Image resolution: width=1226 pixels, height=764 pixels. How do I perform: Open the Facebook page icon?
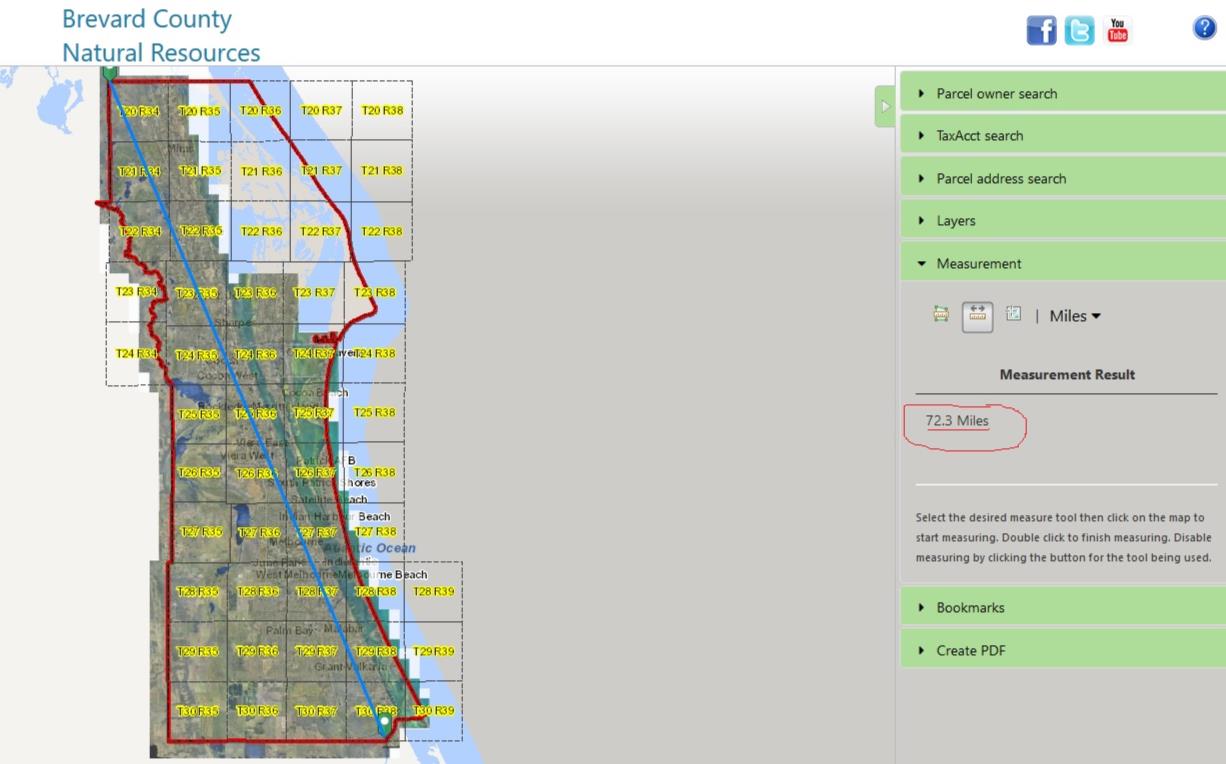[x=1041, y=31]
